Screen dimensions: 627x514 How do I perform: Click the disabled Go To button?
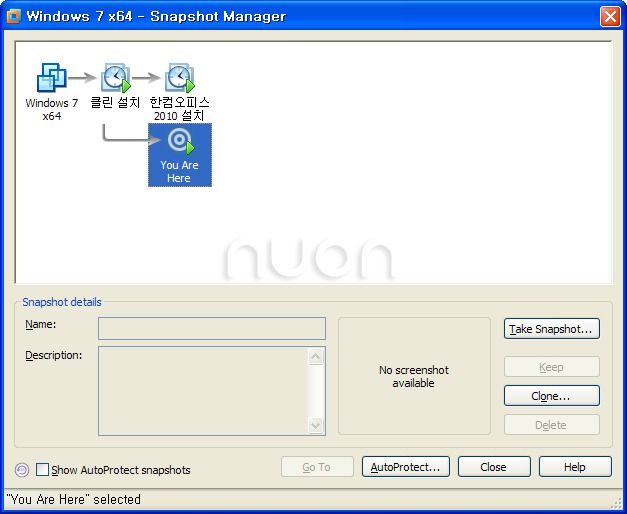(x=317, y=467)
